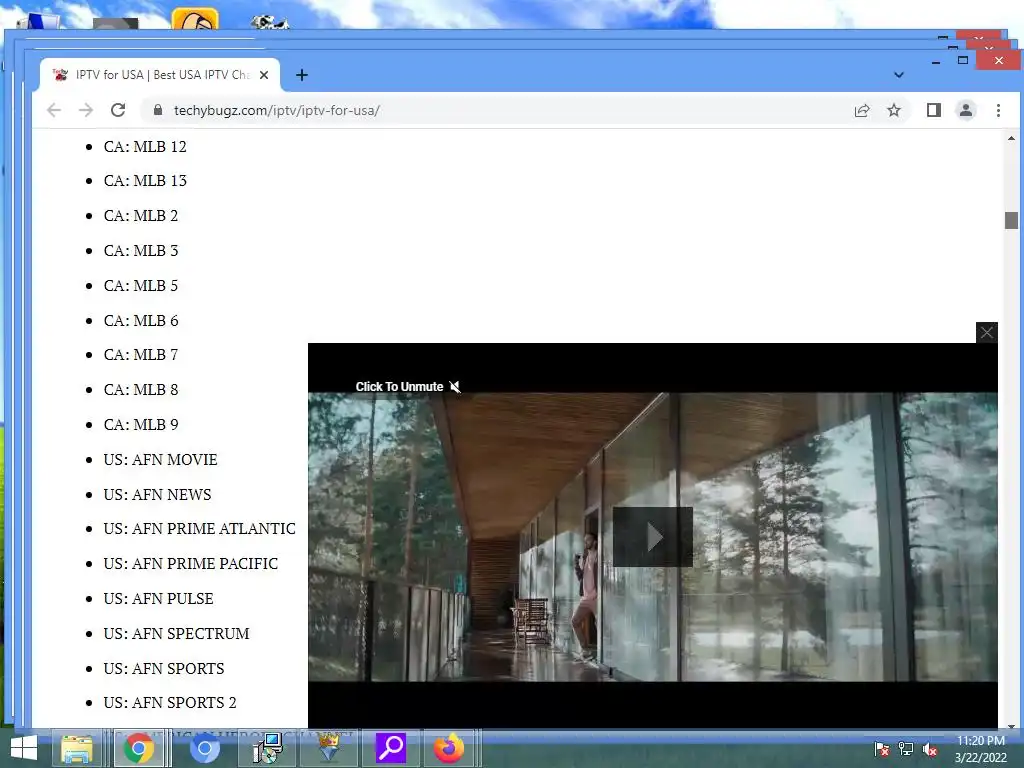The image size is (1024, 768).
Task: Minimize the front Chrome window
Action: pos(936,61)
